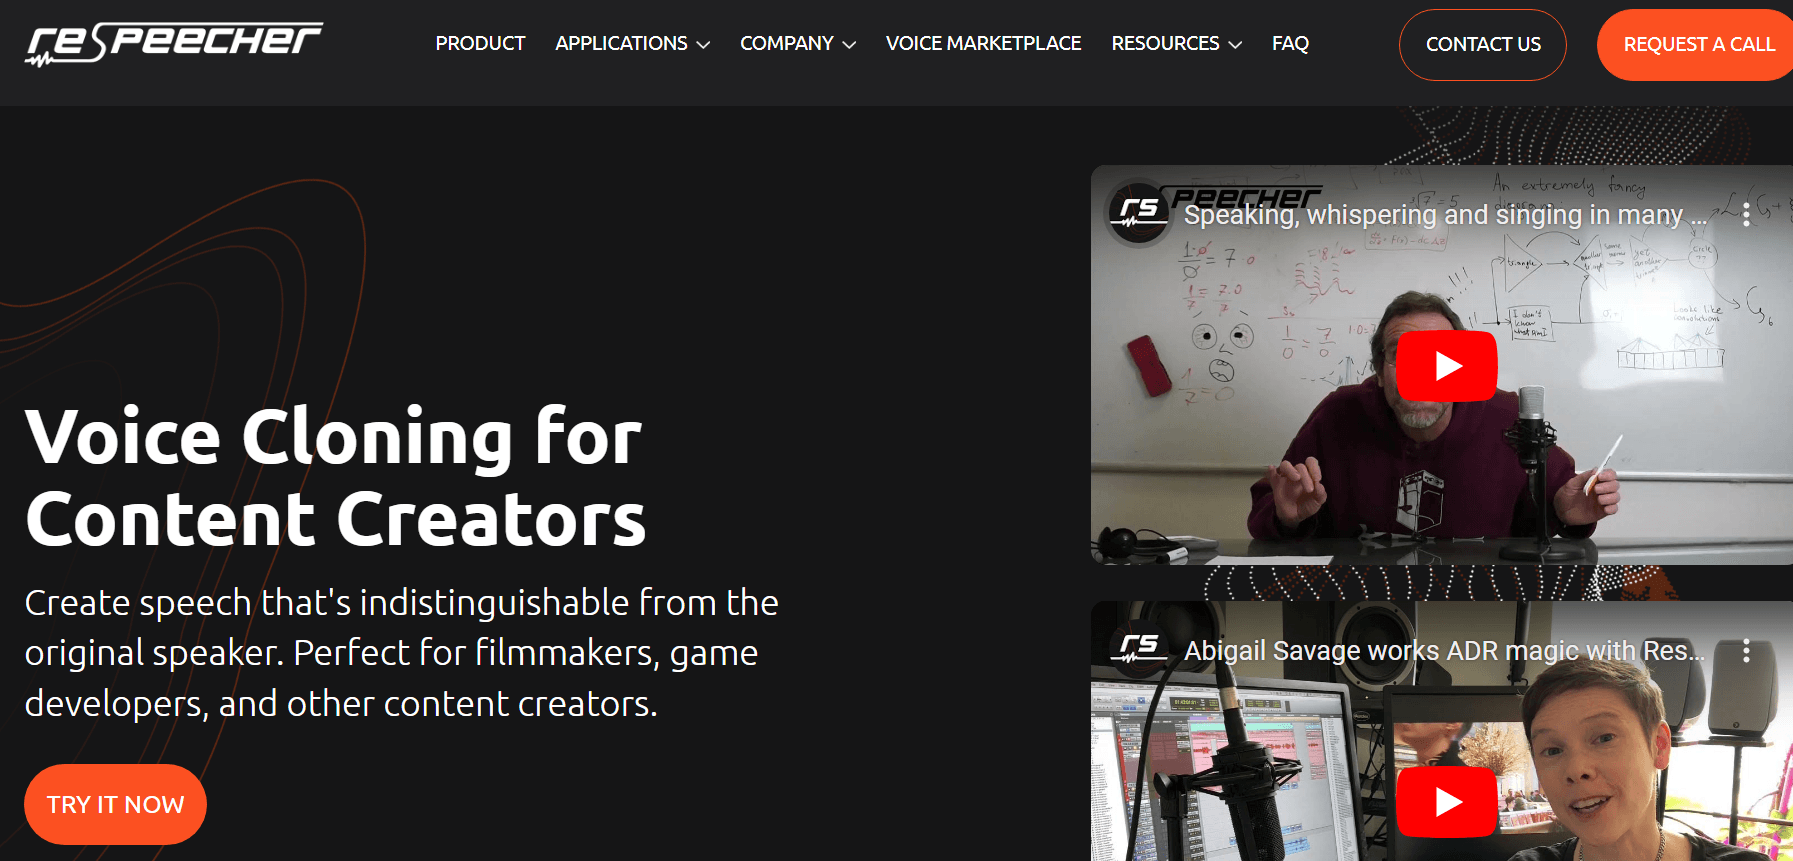Click the channel avatar on first video
Viewport: 1793px width, 861px height.
(x=1139, y=212)
